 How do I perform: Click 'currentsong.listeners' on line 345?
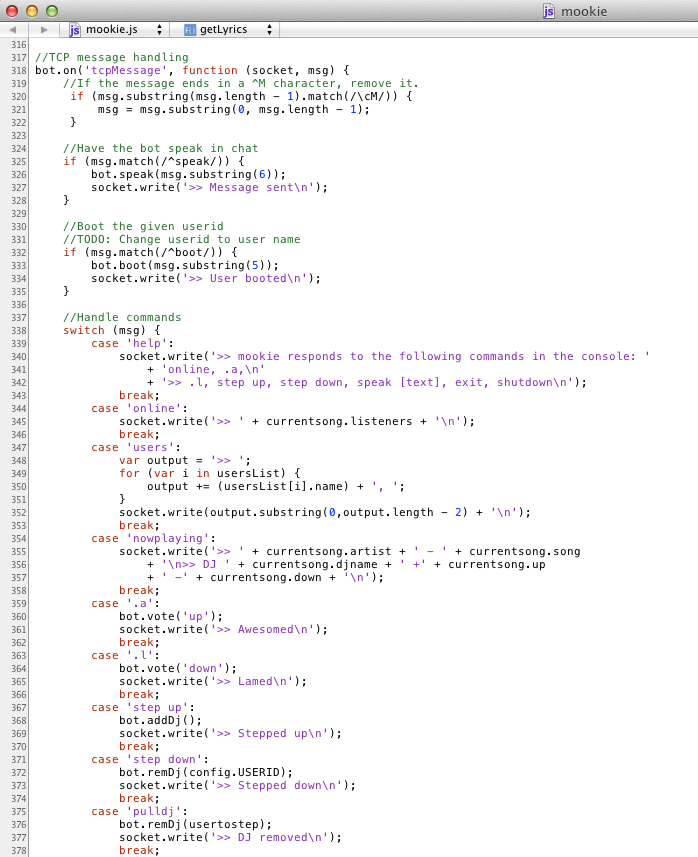tap(339, 422)
